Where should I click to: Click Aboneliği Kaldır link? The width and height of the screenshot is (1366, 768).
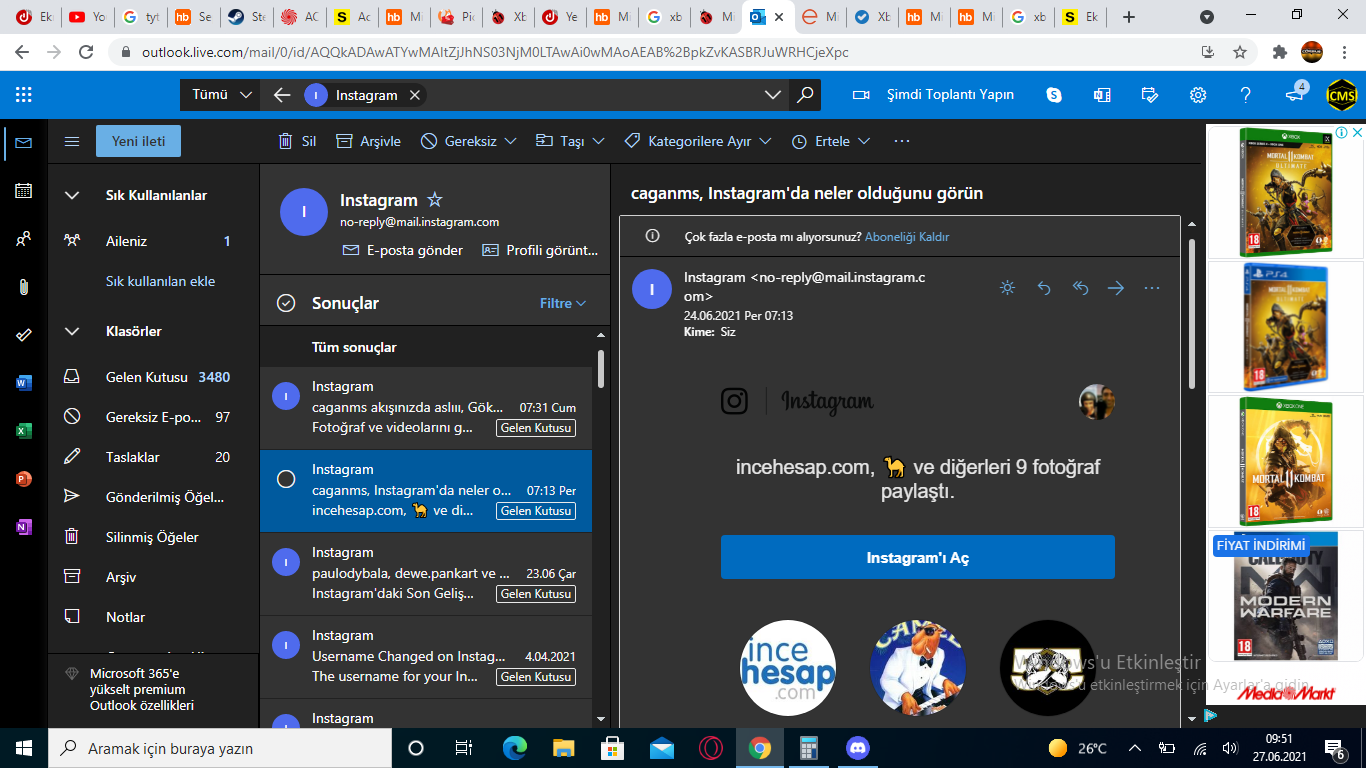point(907,237)
